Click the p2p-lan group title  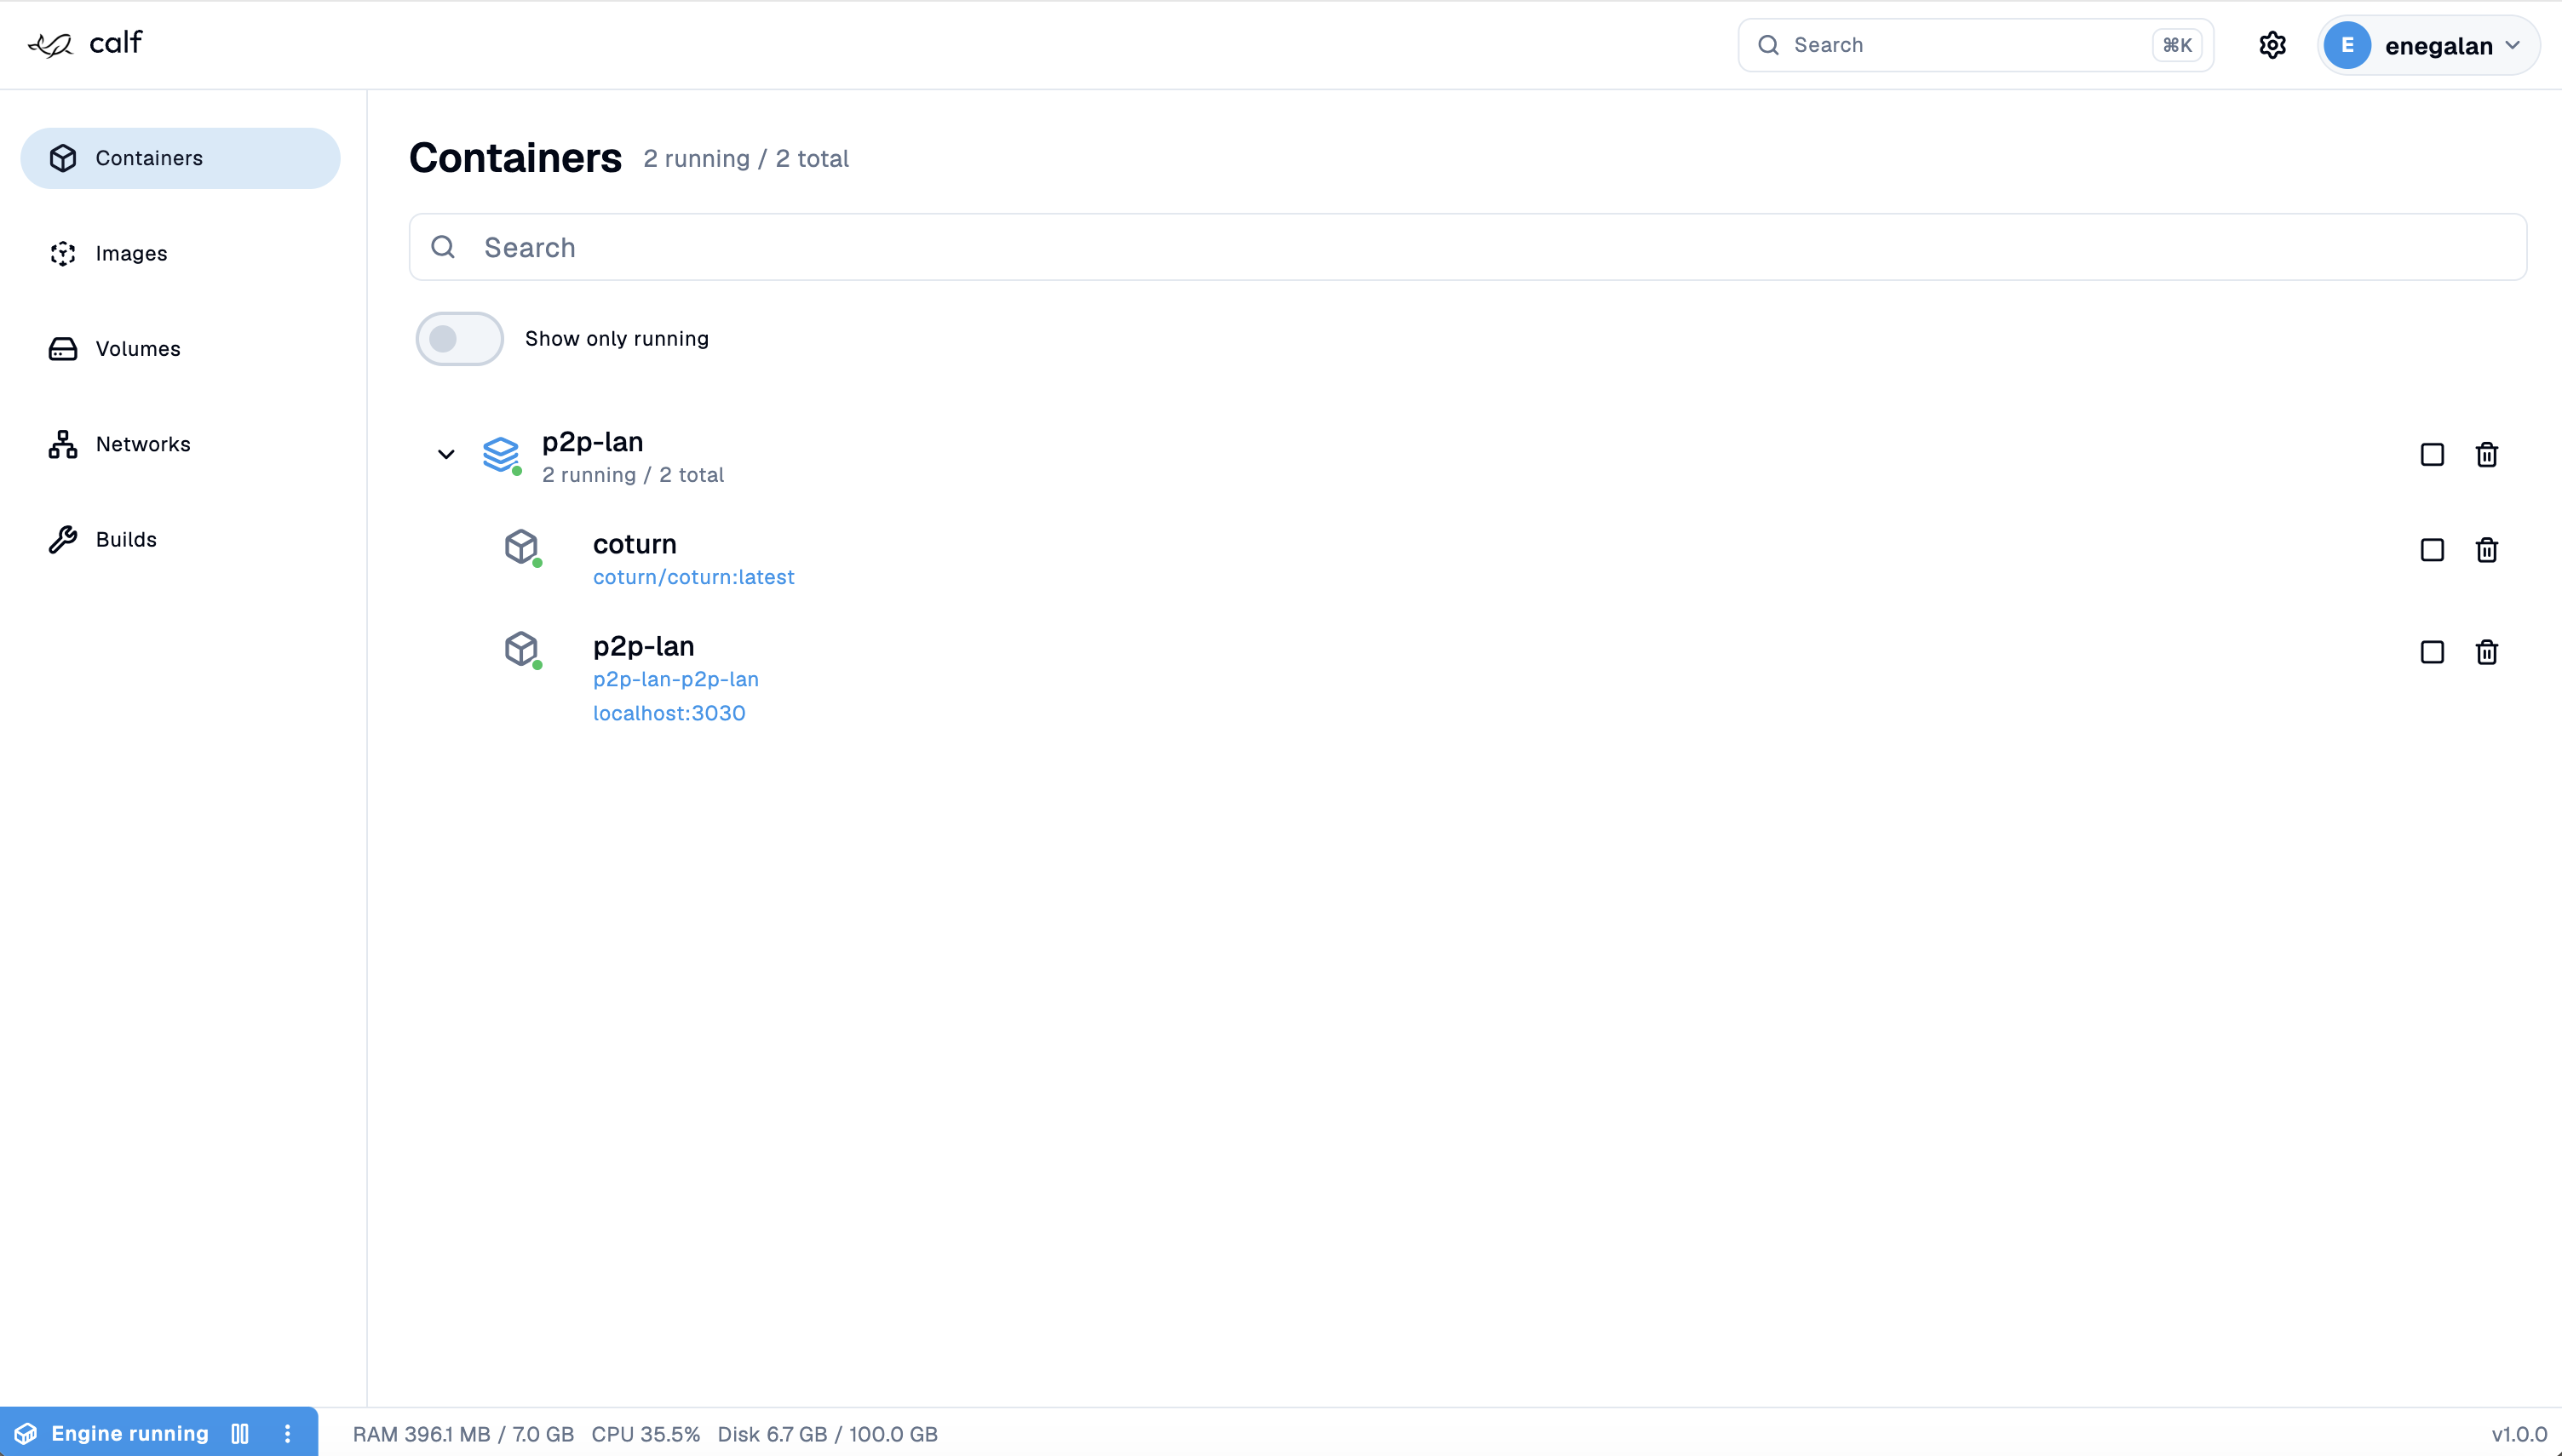[x=593, y=442]
